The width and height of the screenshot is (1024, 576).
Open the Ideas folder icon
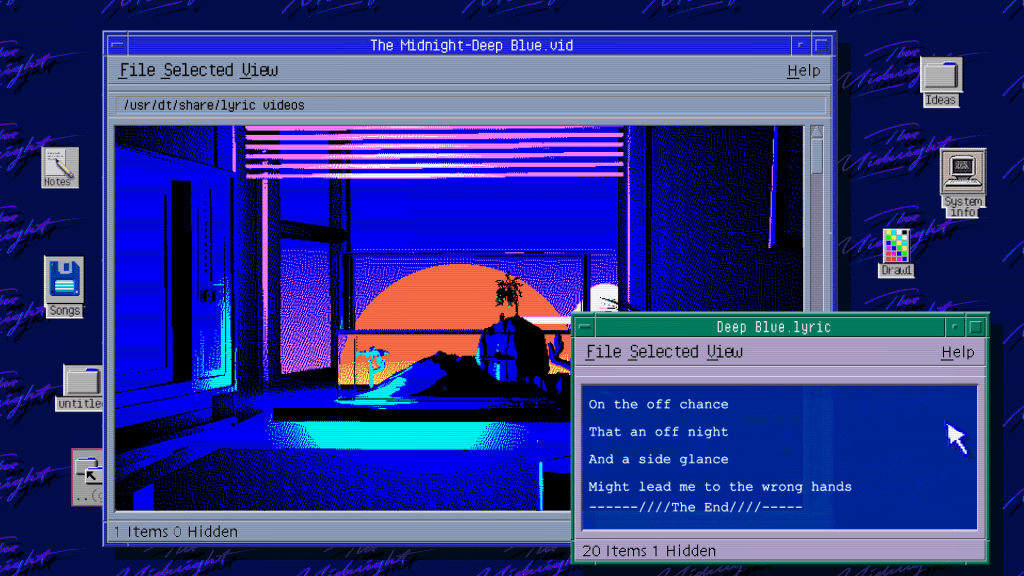[940, 82]
